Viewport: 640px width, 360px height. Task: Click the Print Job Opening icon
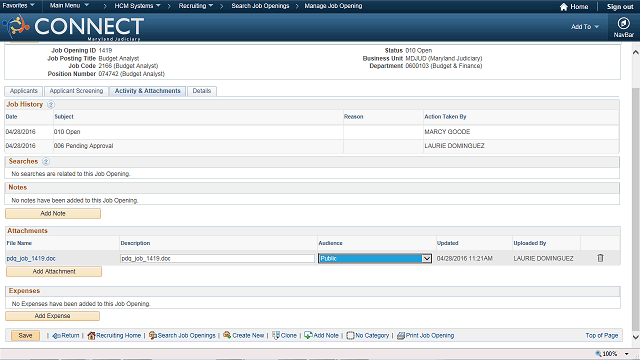[x=401, y=336]
